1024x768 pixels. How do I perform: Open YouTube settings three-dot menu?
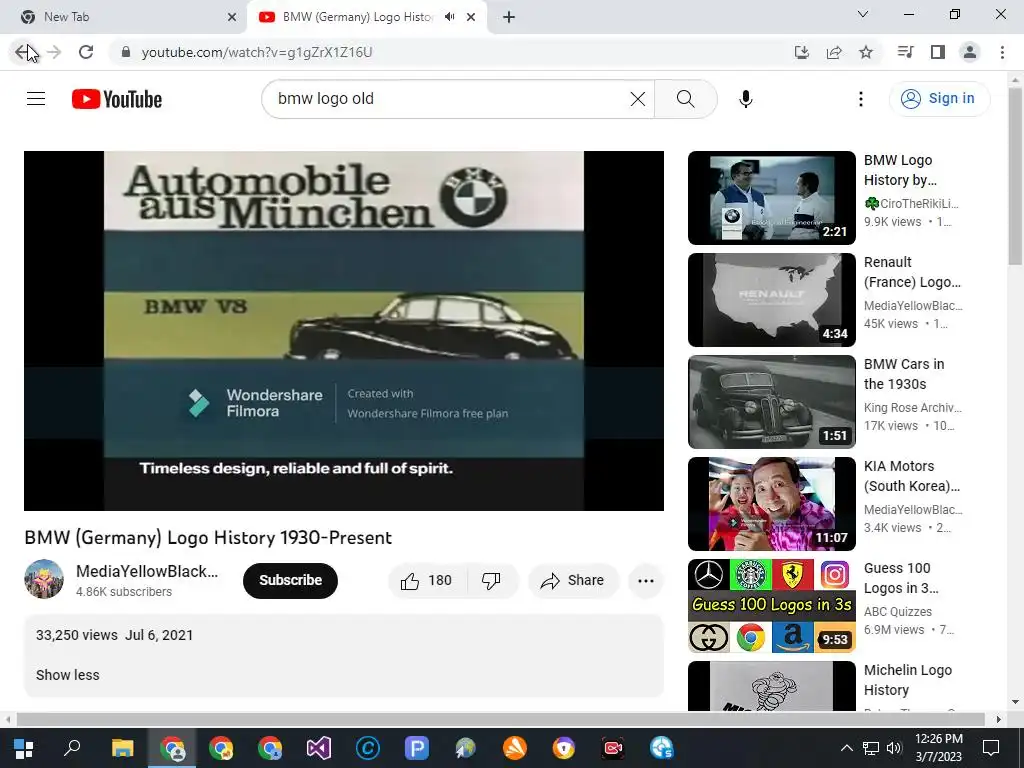[x=861, y=99]
